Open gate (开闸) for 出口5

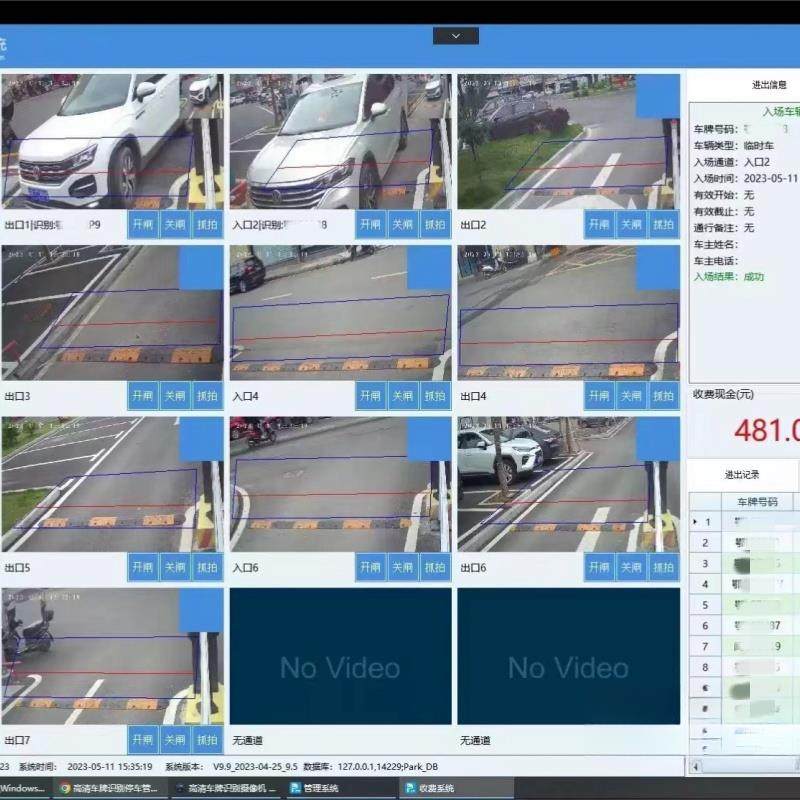(143, 567)
